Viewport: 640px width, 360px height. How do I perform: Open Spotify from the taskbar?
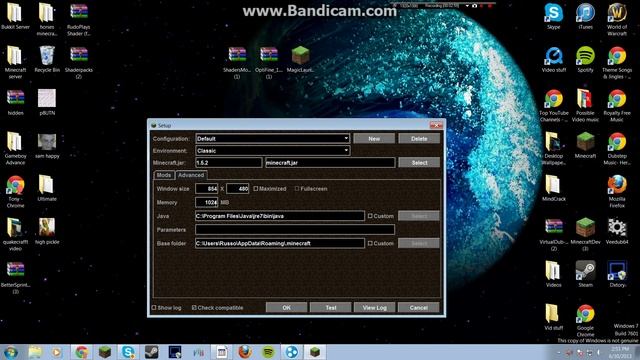(x=268, y=352)
